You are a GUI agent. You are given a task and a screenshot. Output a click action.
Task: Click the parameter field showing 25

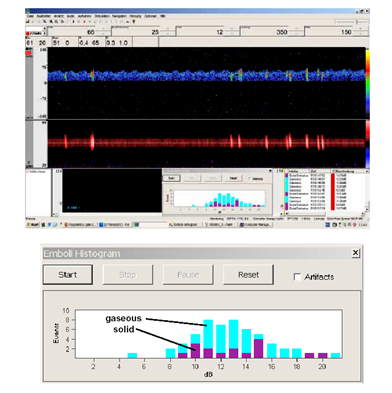point(143,32)
